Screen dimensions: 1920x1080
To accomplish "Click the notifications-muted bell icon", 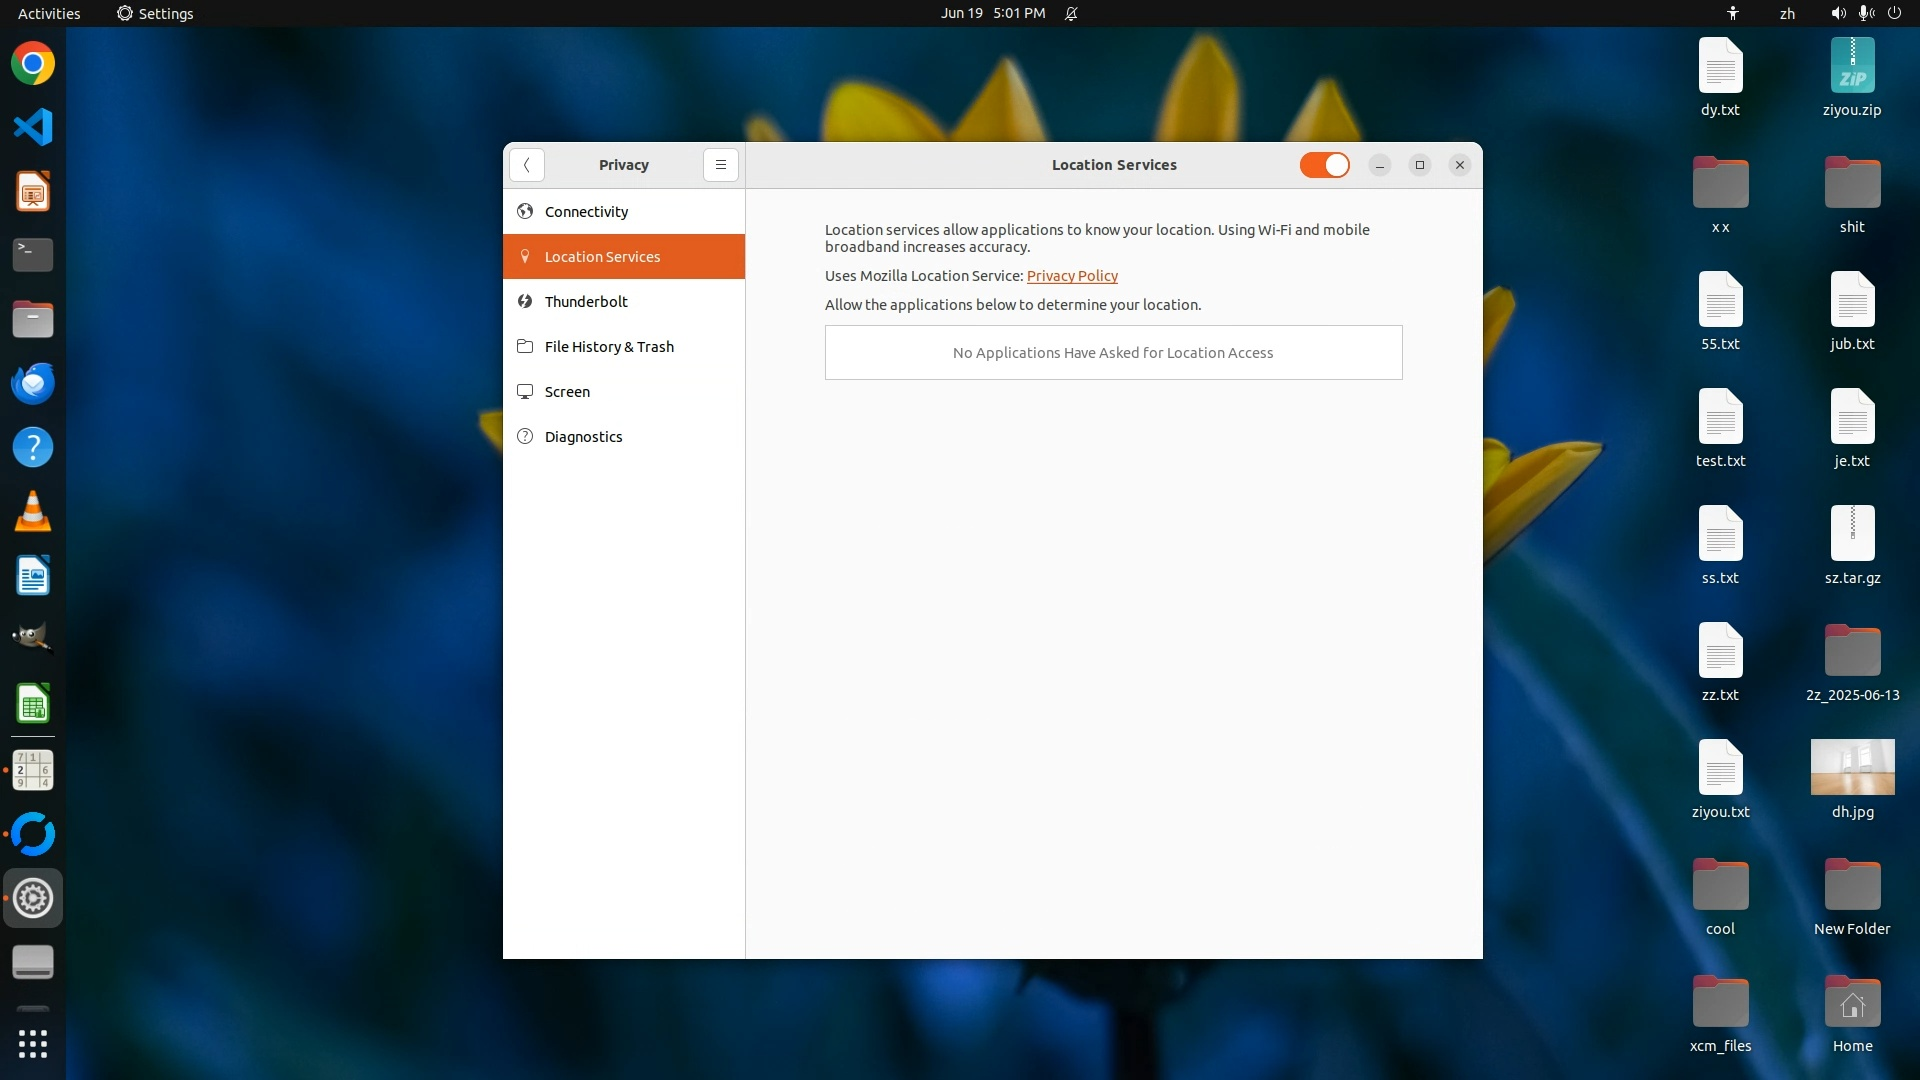I will pyautogui.click(x=1071, y=13).
